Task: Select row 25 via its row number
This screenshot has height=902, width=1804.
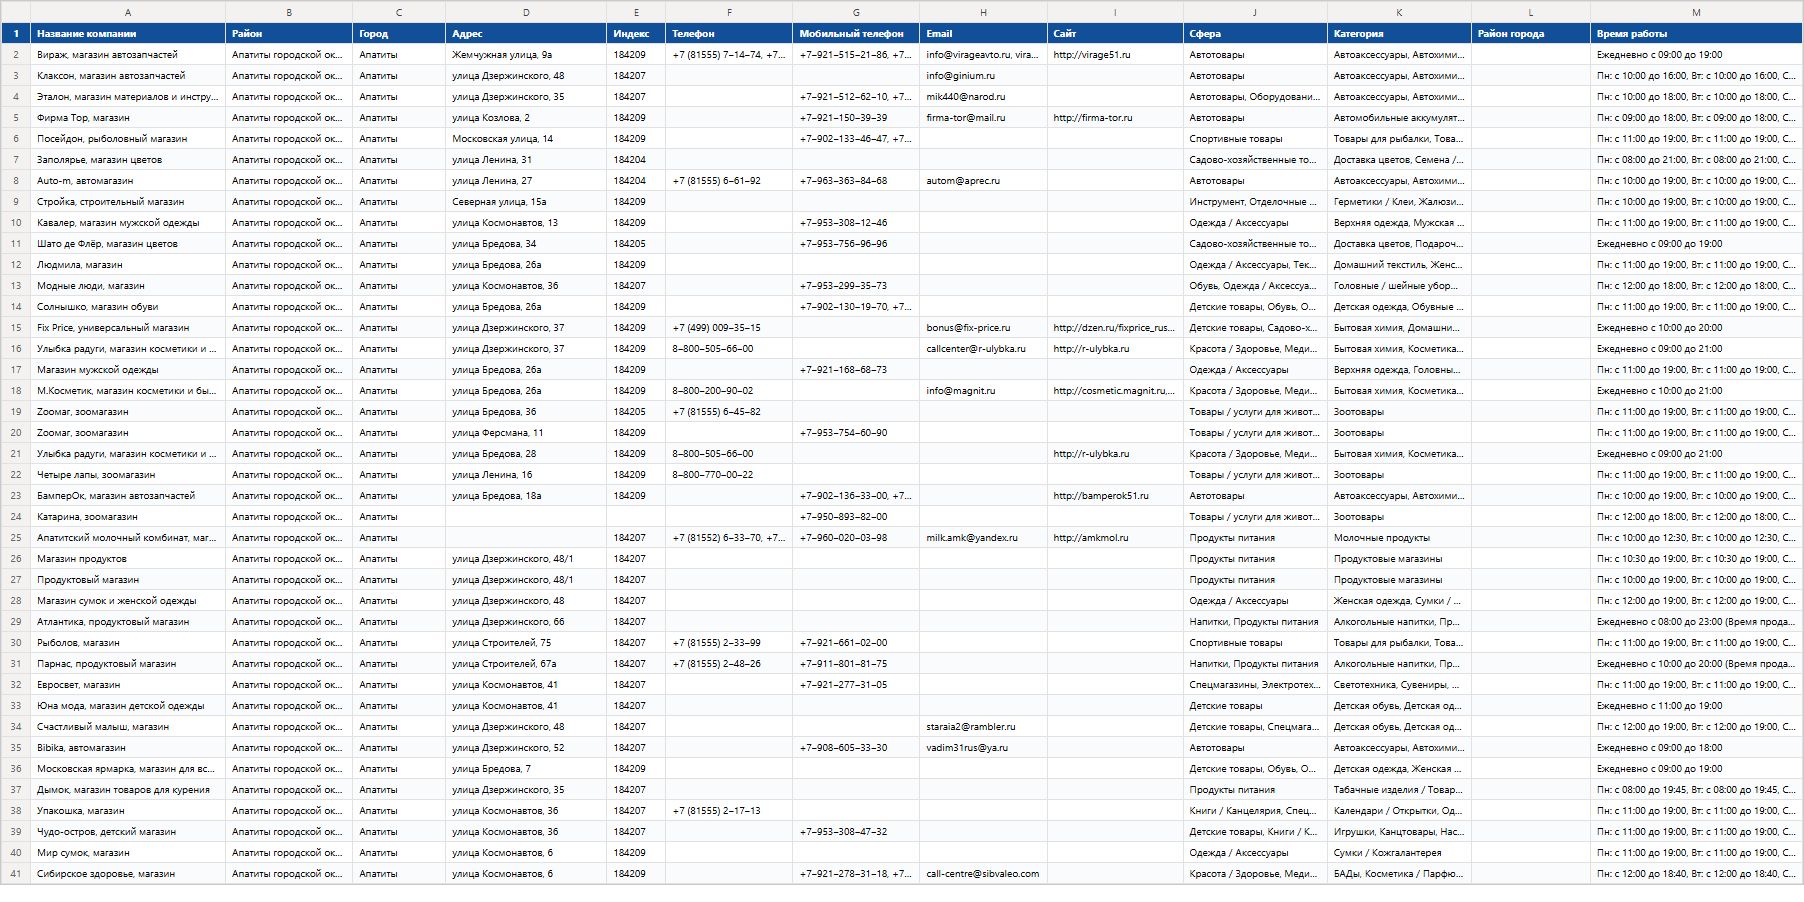Action: 16,538
